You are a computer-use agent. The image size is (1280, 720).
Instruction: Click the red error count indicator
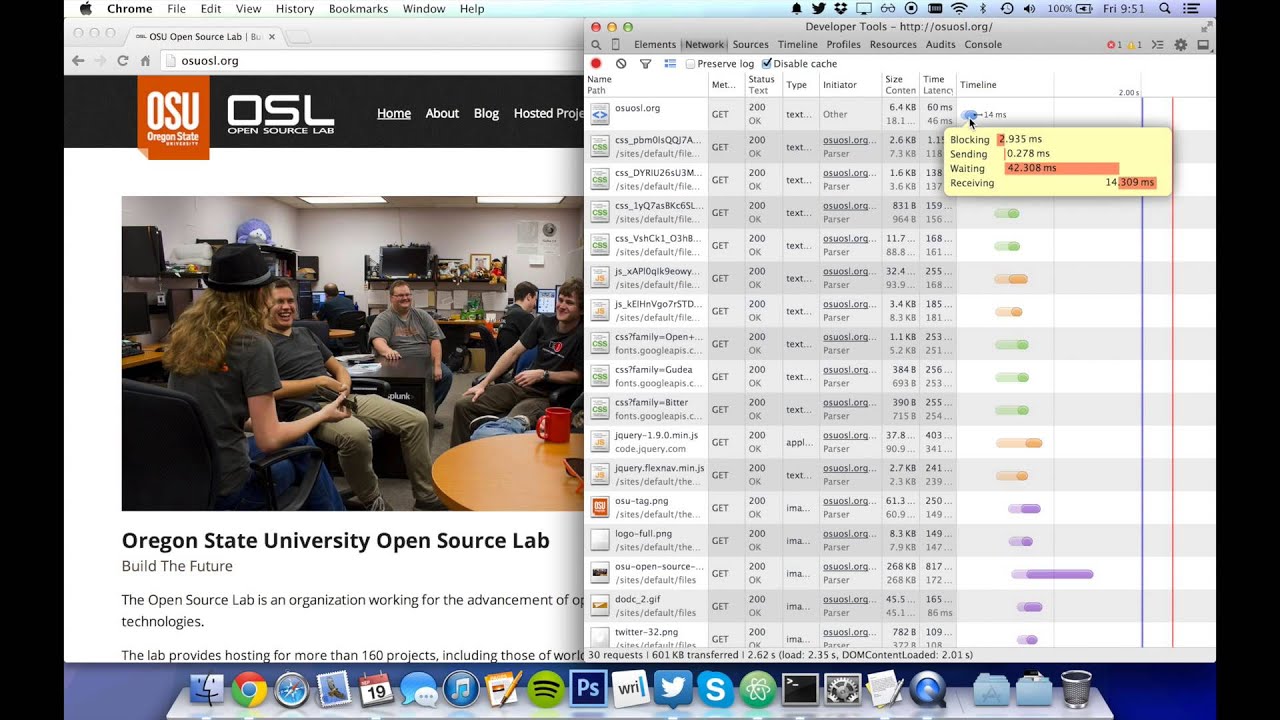tap(1114, 45)
